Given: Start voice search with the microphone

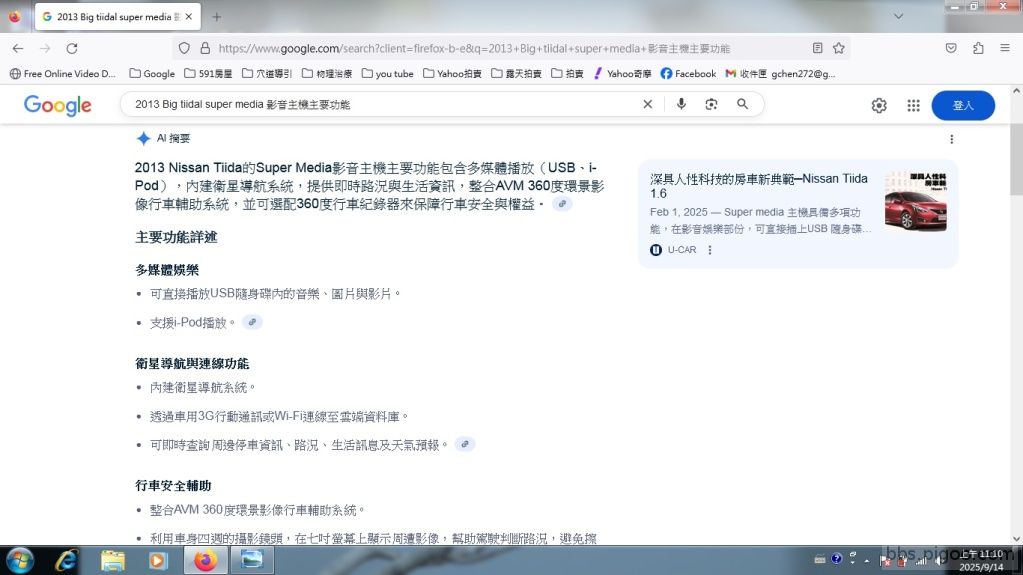Looking at the screenshot, I should point(681,104).
